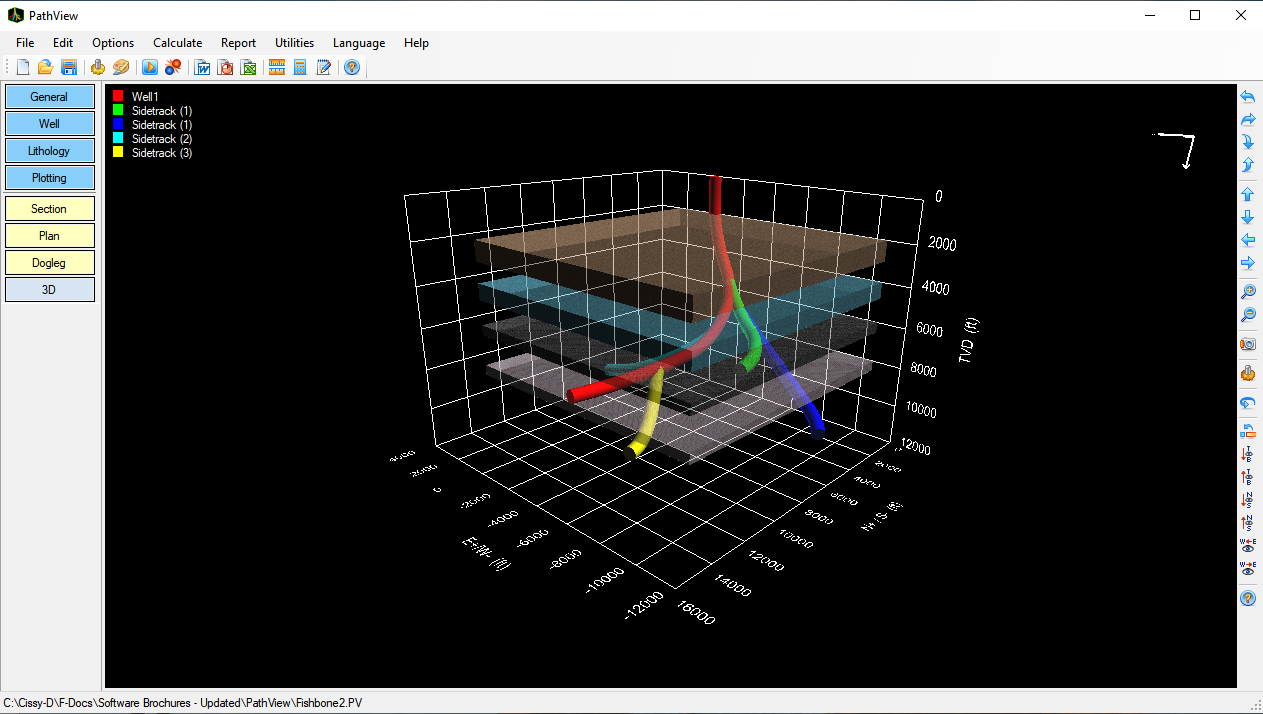
Task: Open the color palette settings icon
Action: 121,67
